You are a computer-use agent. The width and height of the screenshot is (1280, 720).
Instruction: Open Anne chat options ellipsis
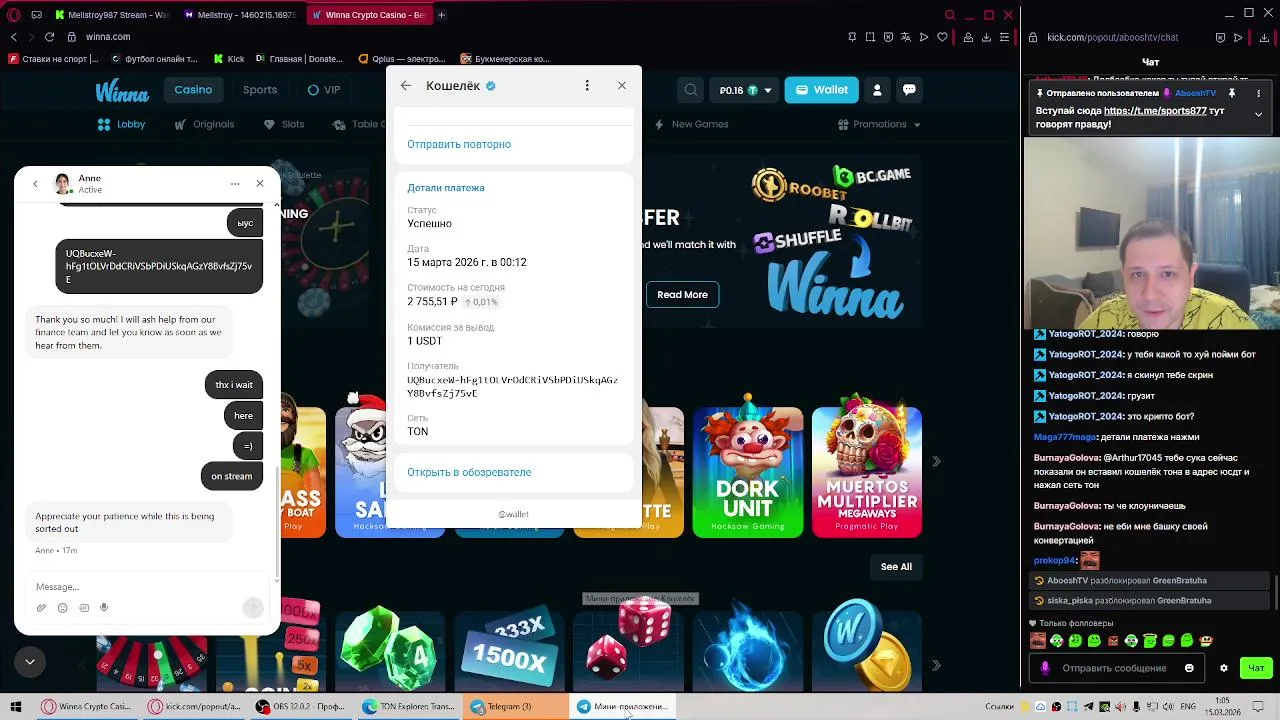(235, 184)
